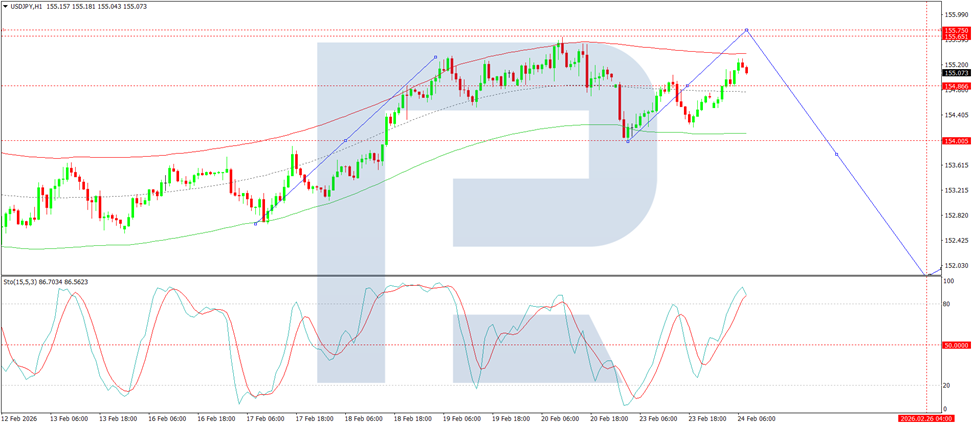974x425 pixels.
Task: Select forecast line anchor at 155.750 peak
Action: pyautogui.click(x=746, y=30)
